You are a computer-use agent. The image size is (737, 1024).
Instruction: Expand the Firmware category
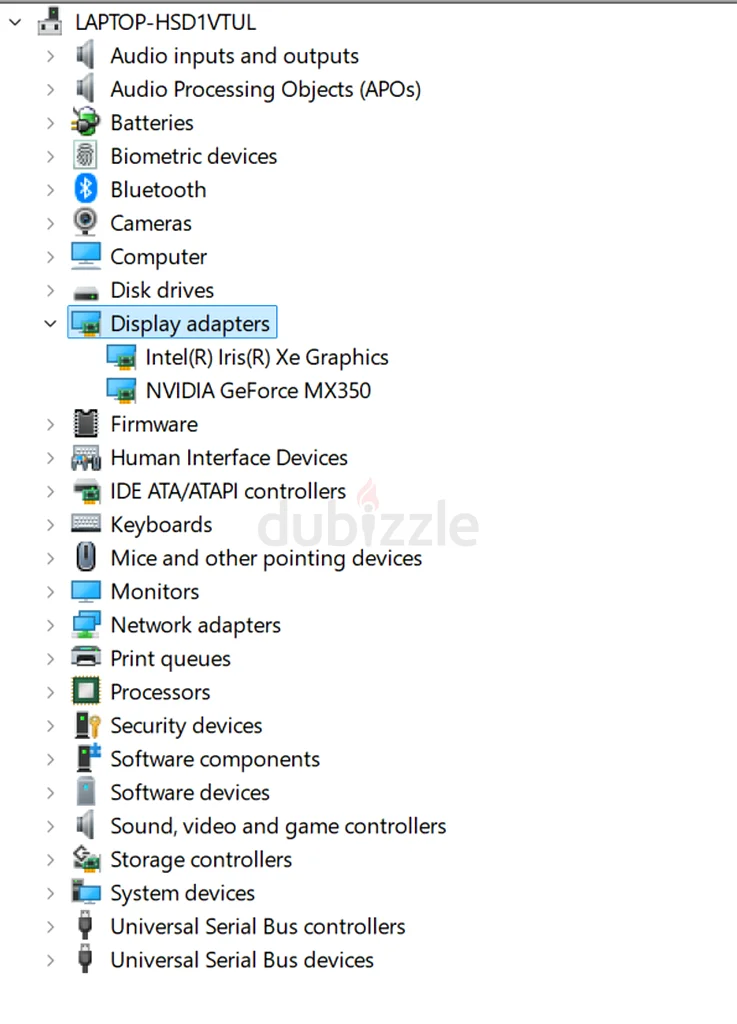pos(50,424)
